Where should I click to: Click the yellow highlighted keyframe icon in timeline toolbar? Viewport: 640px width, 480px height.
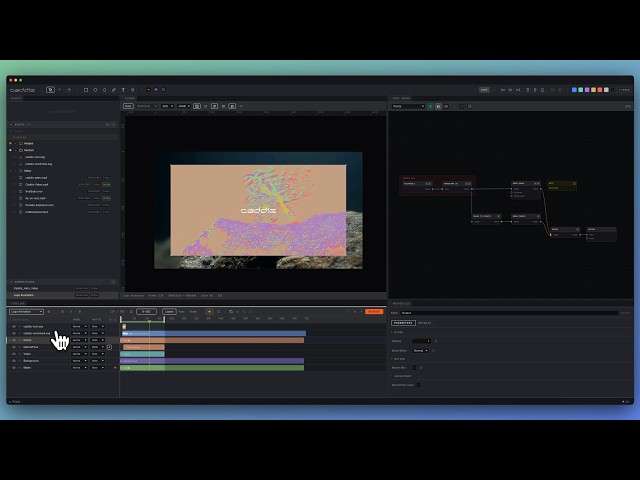209,312
